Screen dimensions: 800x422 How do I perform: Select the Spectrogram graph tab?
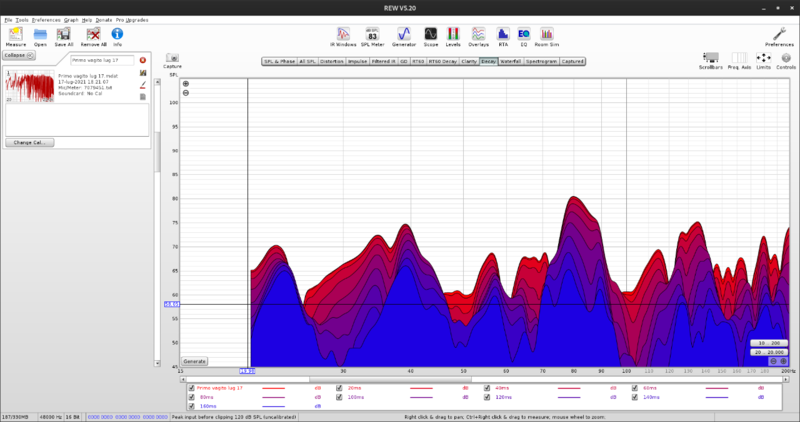tap(541, 61)
